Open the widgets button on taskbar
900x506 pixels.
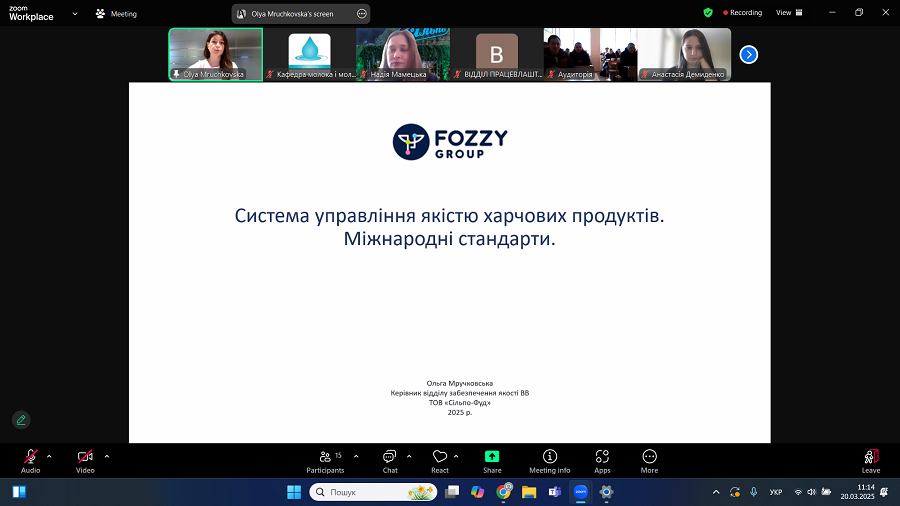(x=19, y=492)
